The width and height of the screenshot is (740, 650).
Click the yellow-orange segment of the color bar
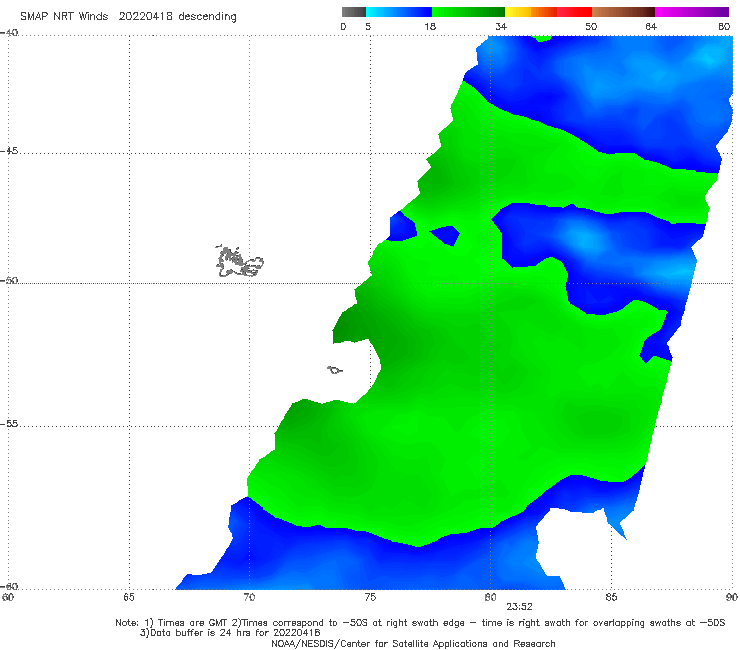tap(531, 12)
